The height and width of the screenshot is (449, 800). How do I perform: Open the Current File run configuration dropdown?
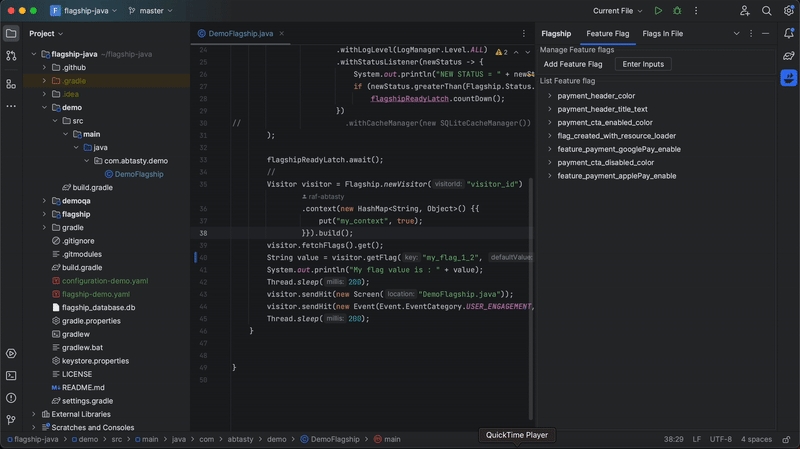pyautogui.click(x=617, y=11)
